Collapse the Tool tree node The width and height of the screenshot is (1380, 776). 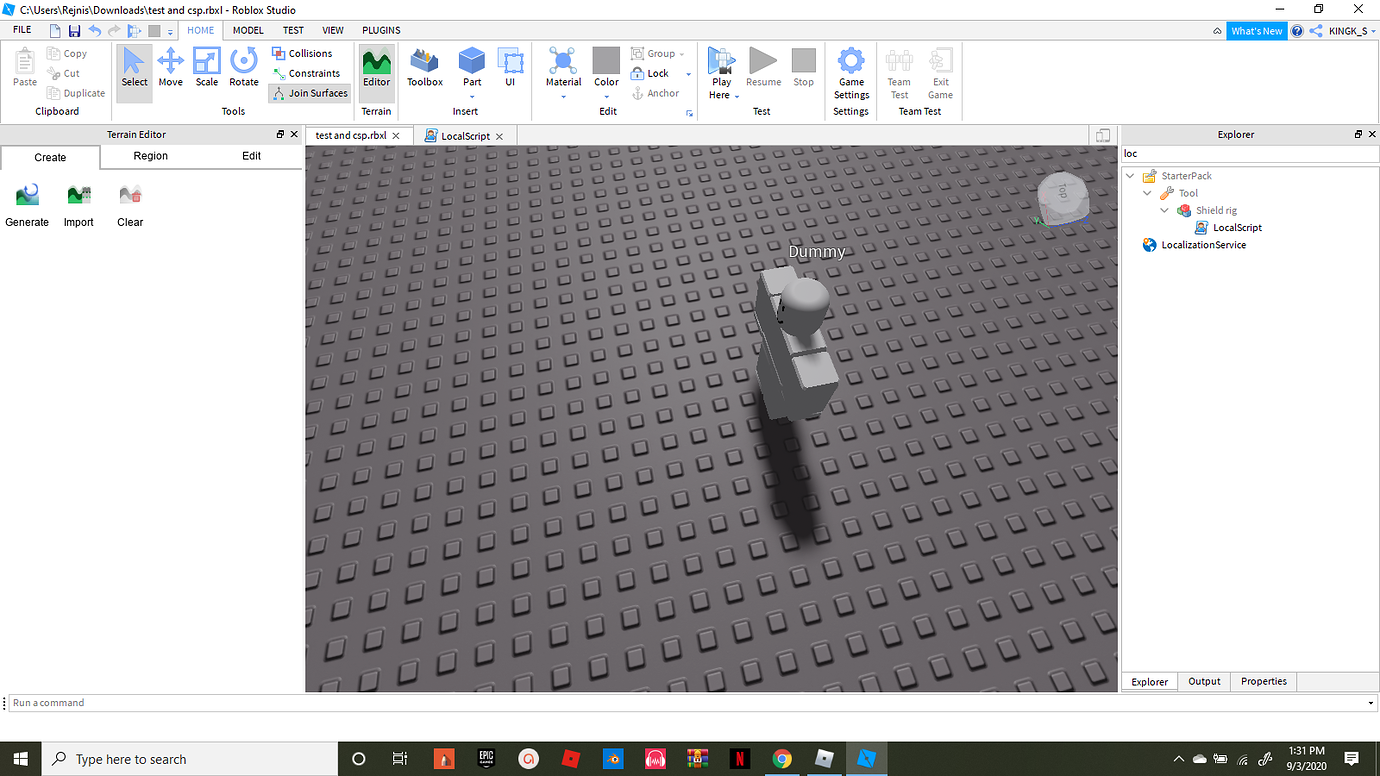[x=1148, y=193]
